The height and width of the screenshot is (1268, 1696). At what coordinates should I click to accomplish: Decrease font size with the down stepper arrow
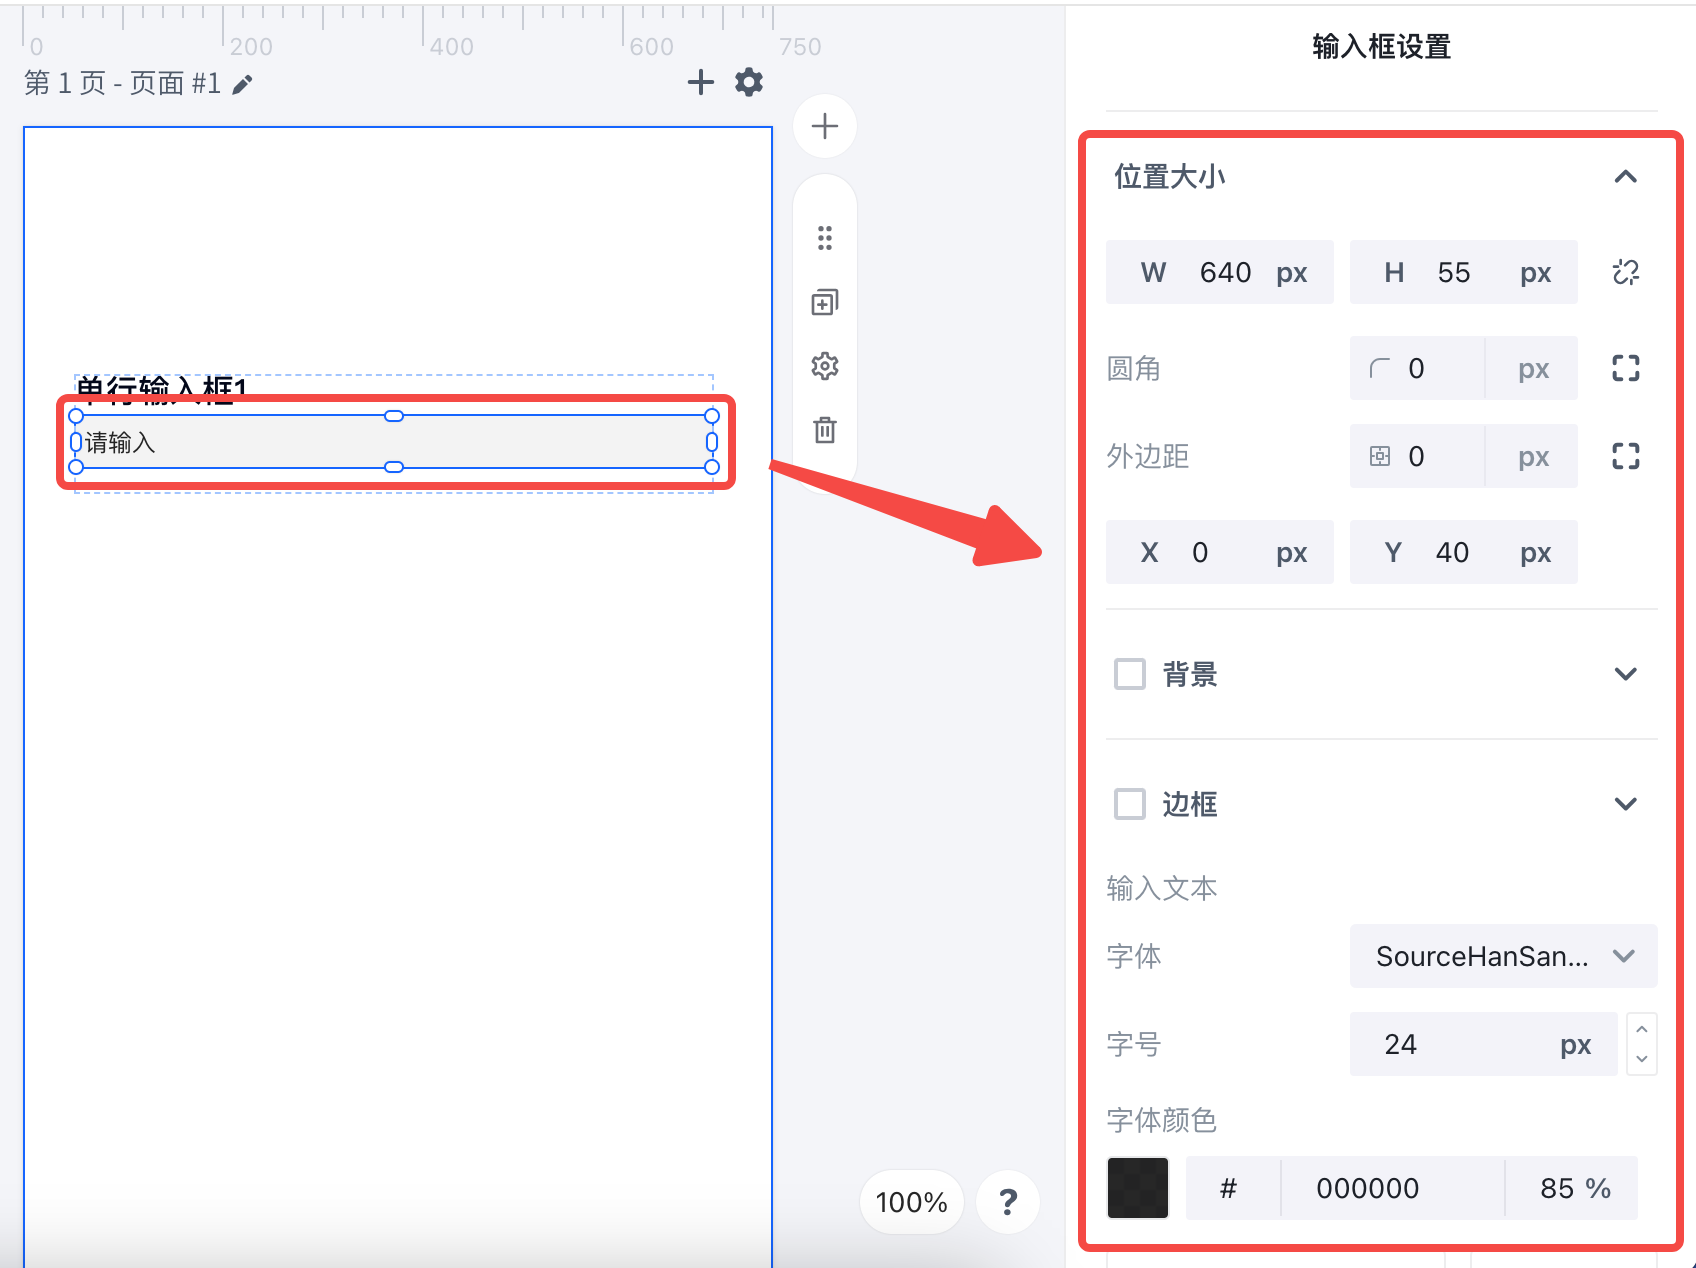tap(1642, 1059)
